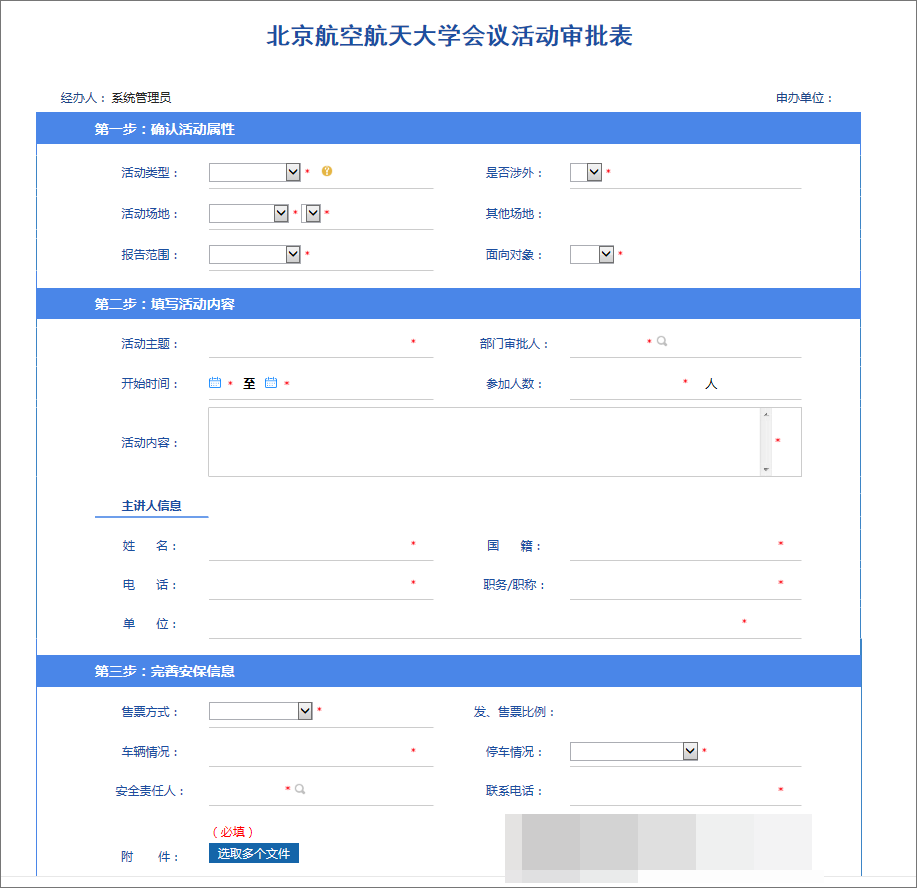Click the 活动内容 scrollbar down arrow
917x888 pixels.
point(766,470)
